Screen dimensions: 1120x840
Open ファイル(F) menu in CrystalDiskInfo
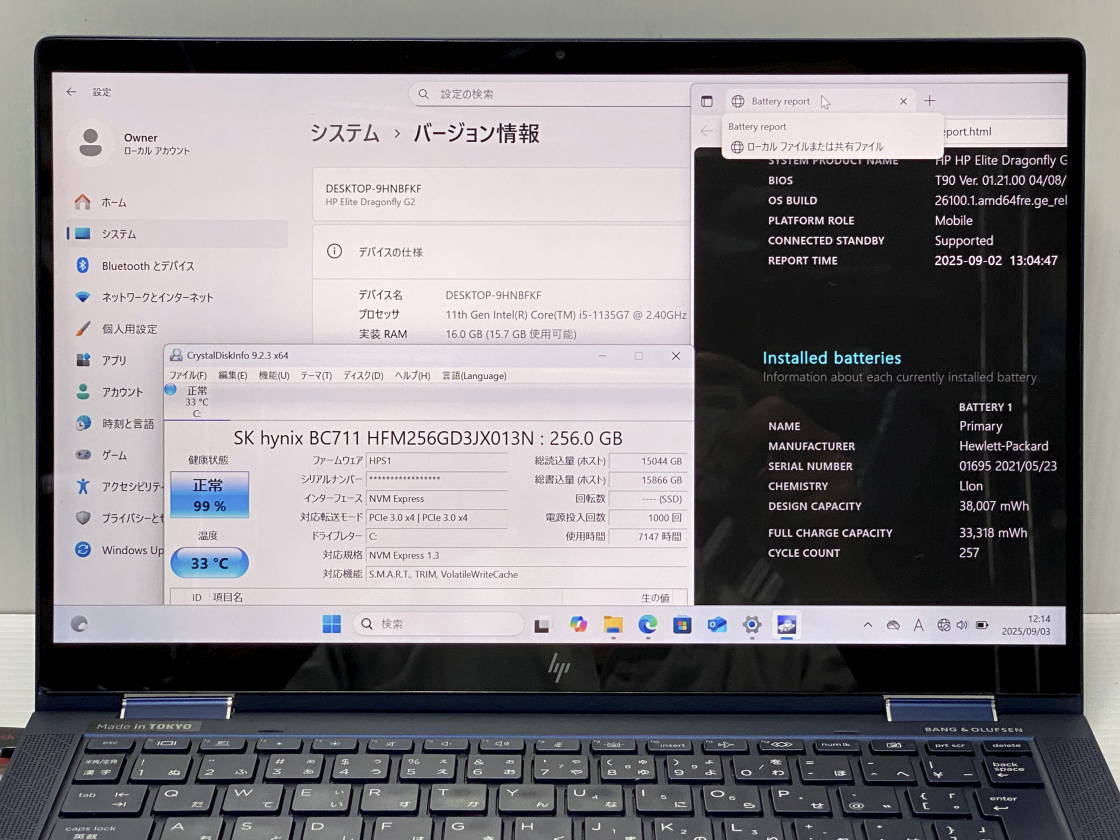tap(188, 376)
